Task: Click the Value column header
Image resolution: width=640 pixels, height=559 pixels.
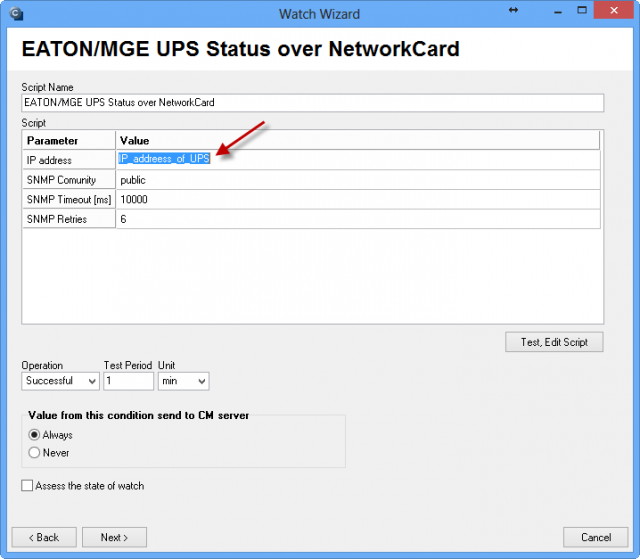Action: tap(358, 140)
